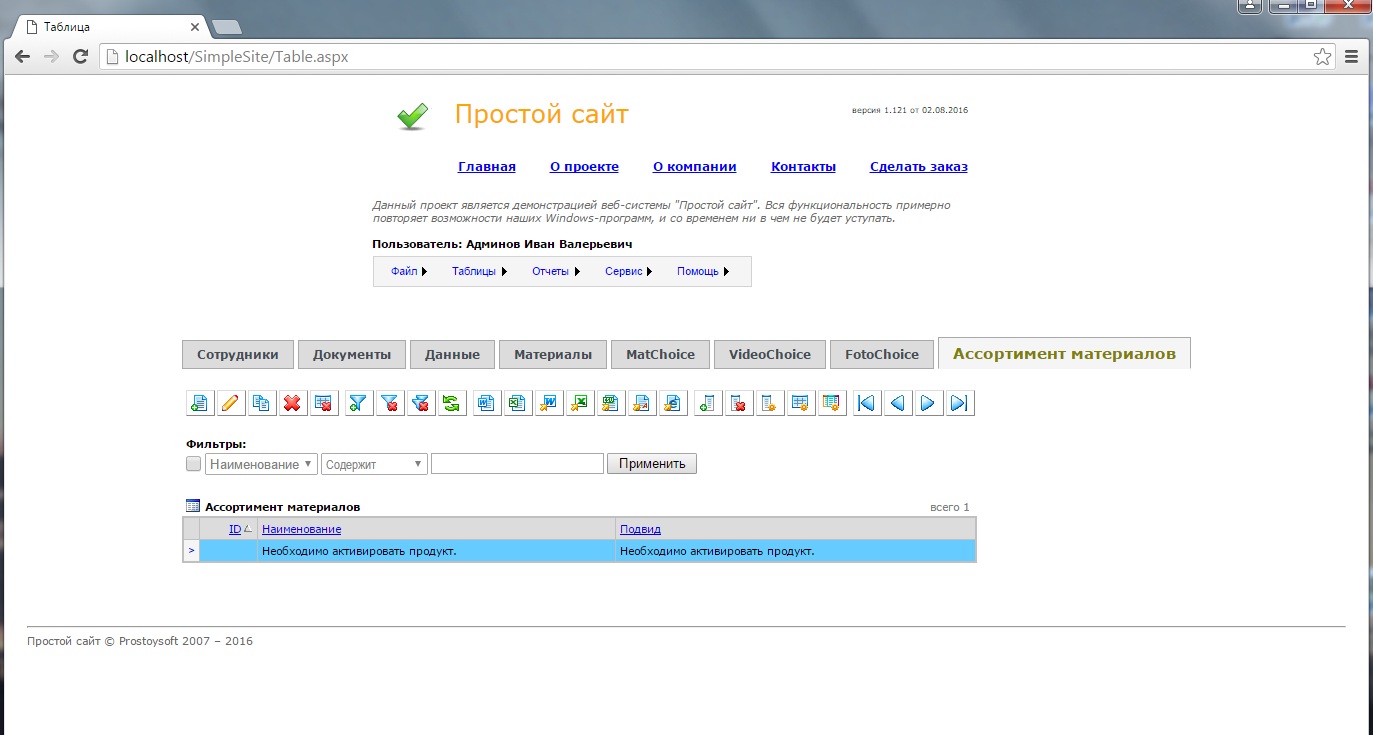Go to the first record arrow

[x=867, y=403]
